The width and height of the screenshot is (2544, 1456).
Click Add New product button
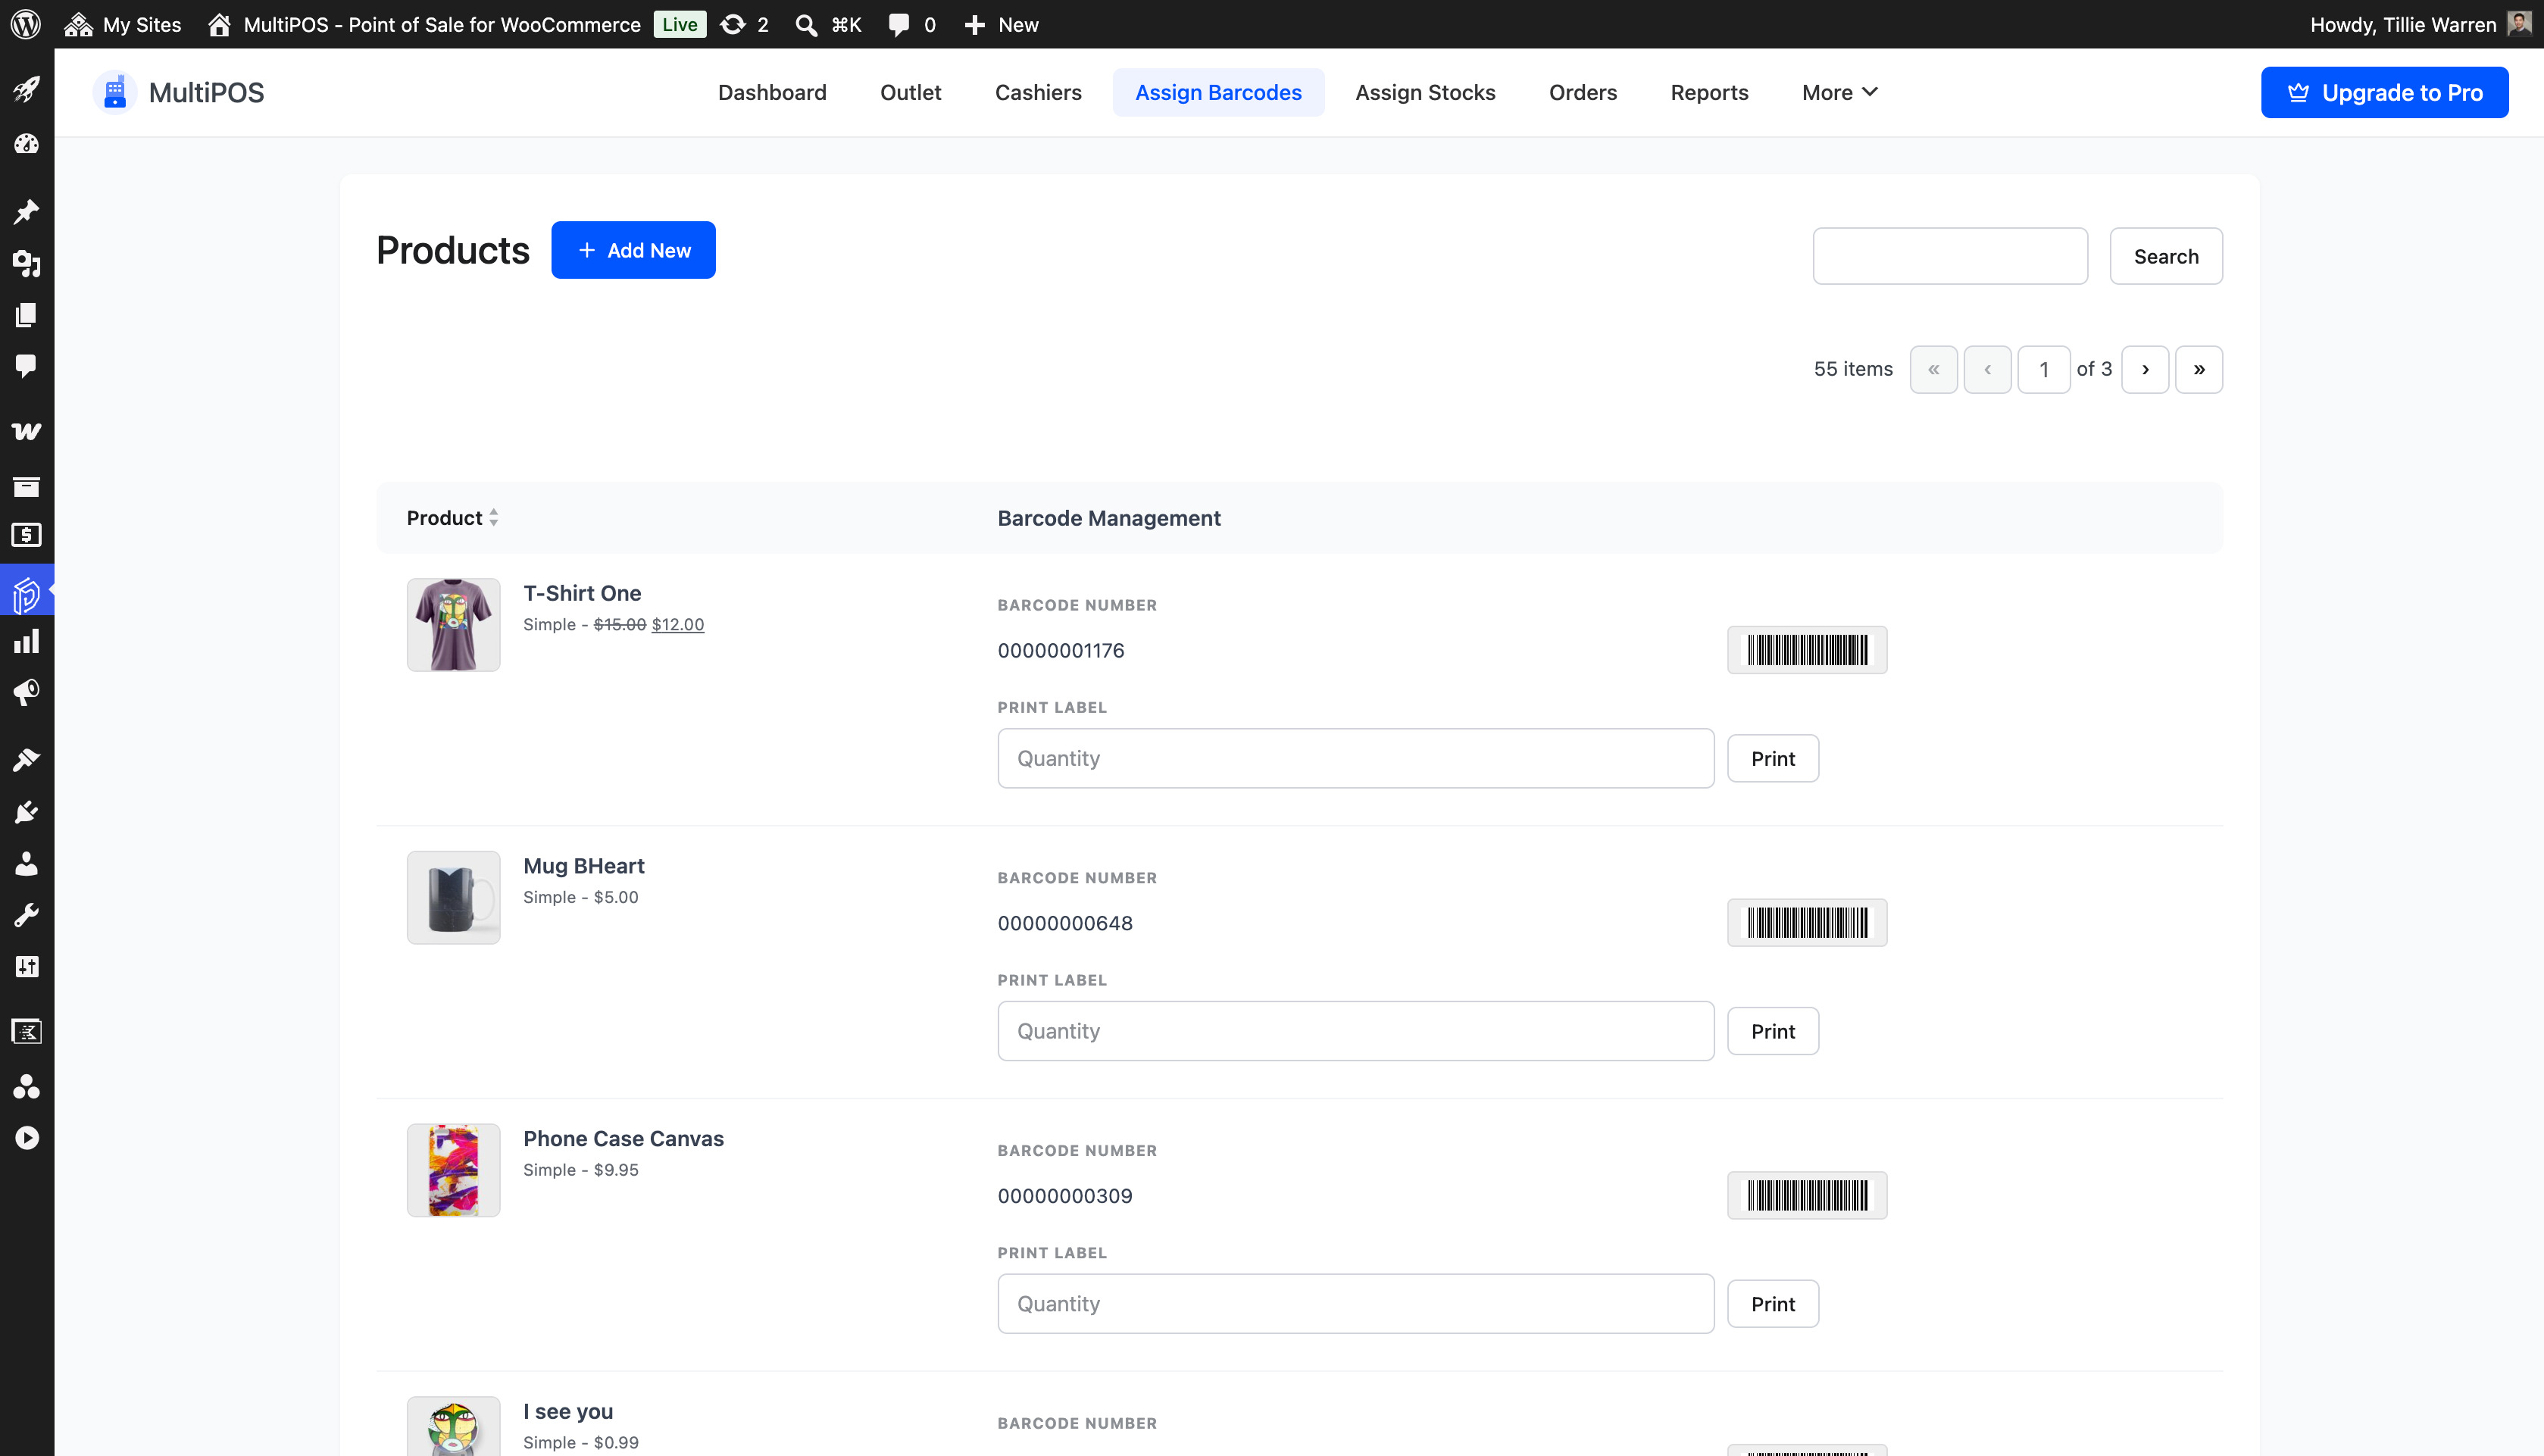tap(633, 250)
